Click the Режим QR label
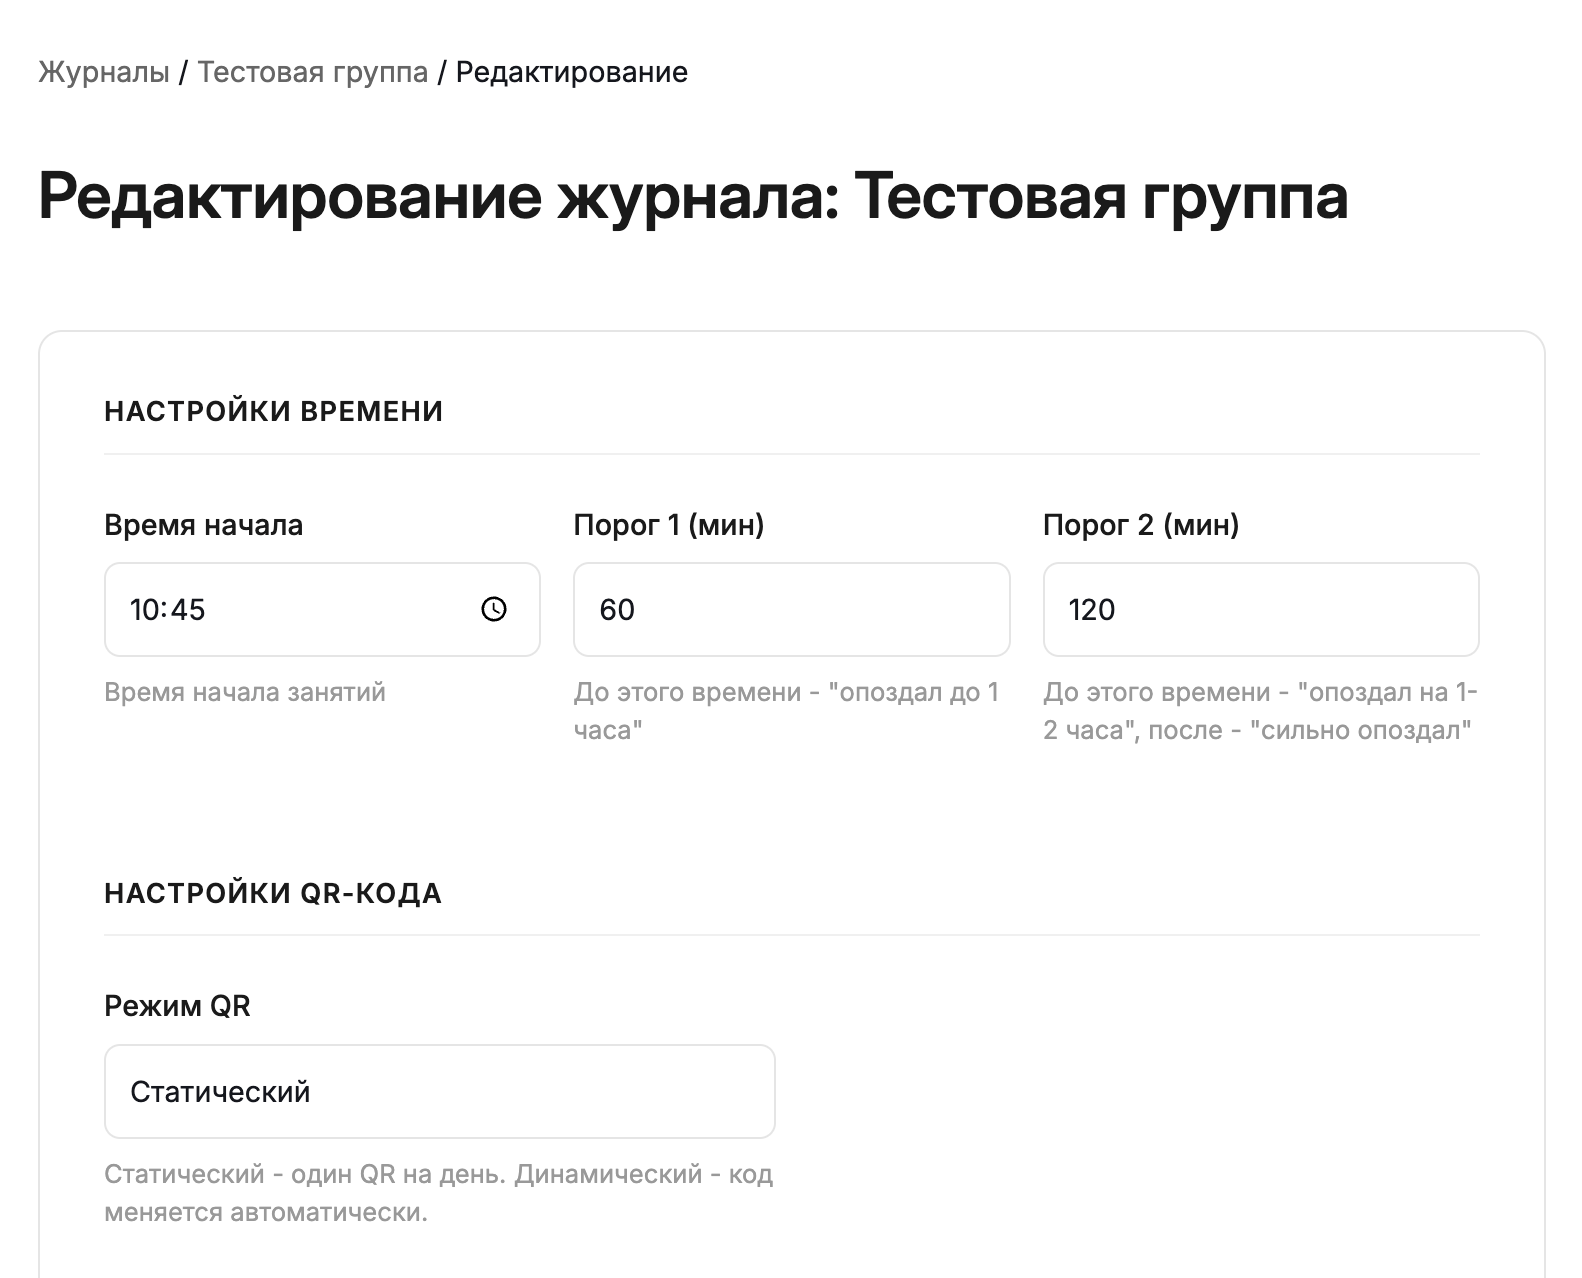Screen dimensions: 1582x1278 pos(177,1006)
